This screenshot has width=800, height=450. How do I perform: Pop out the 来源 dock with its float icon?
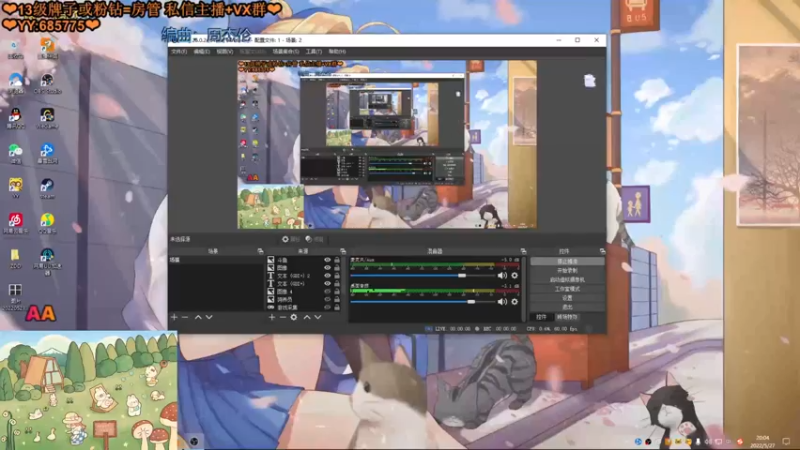pos(343,251)
